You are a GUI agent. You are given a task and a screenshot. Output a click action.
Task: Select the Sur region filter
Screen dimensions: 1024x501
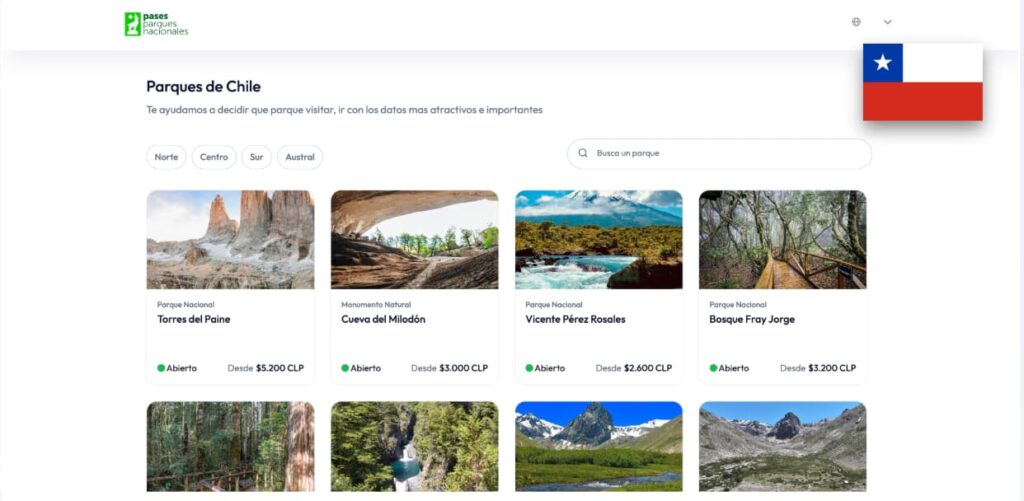click(257, 157)
